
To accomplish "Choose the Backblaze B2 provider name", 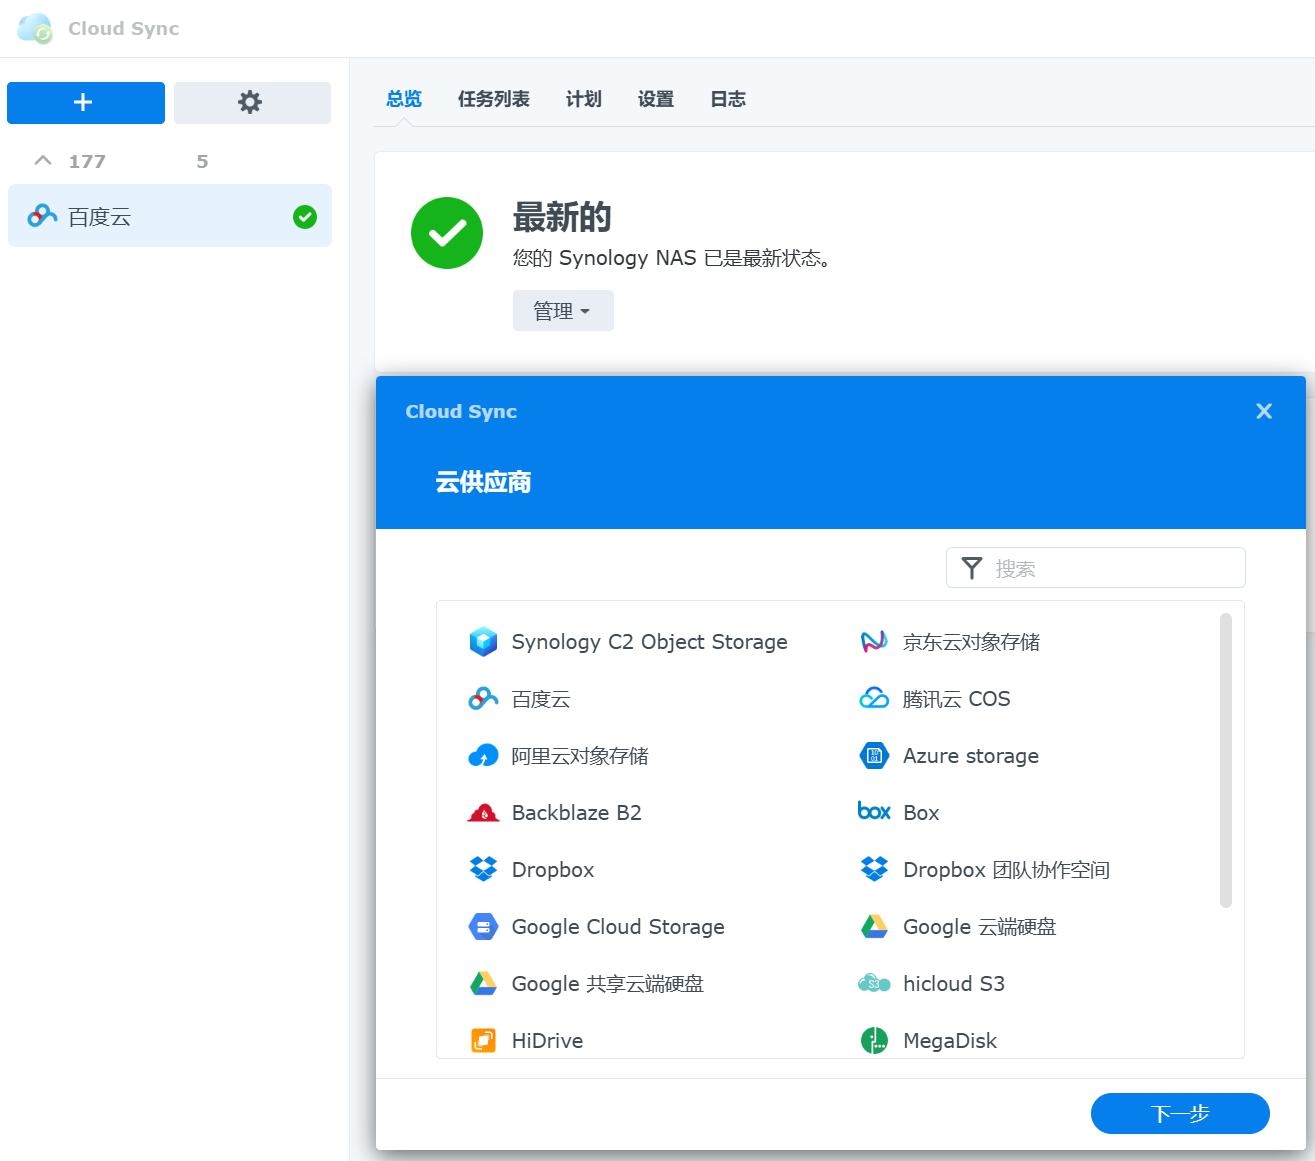I will click(x=577, y=813).
